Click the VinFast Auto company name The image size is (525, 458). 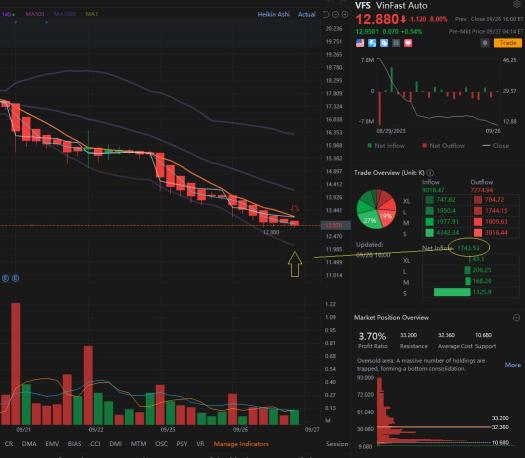point(401,6)
